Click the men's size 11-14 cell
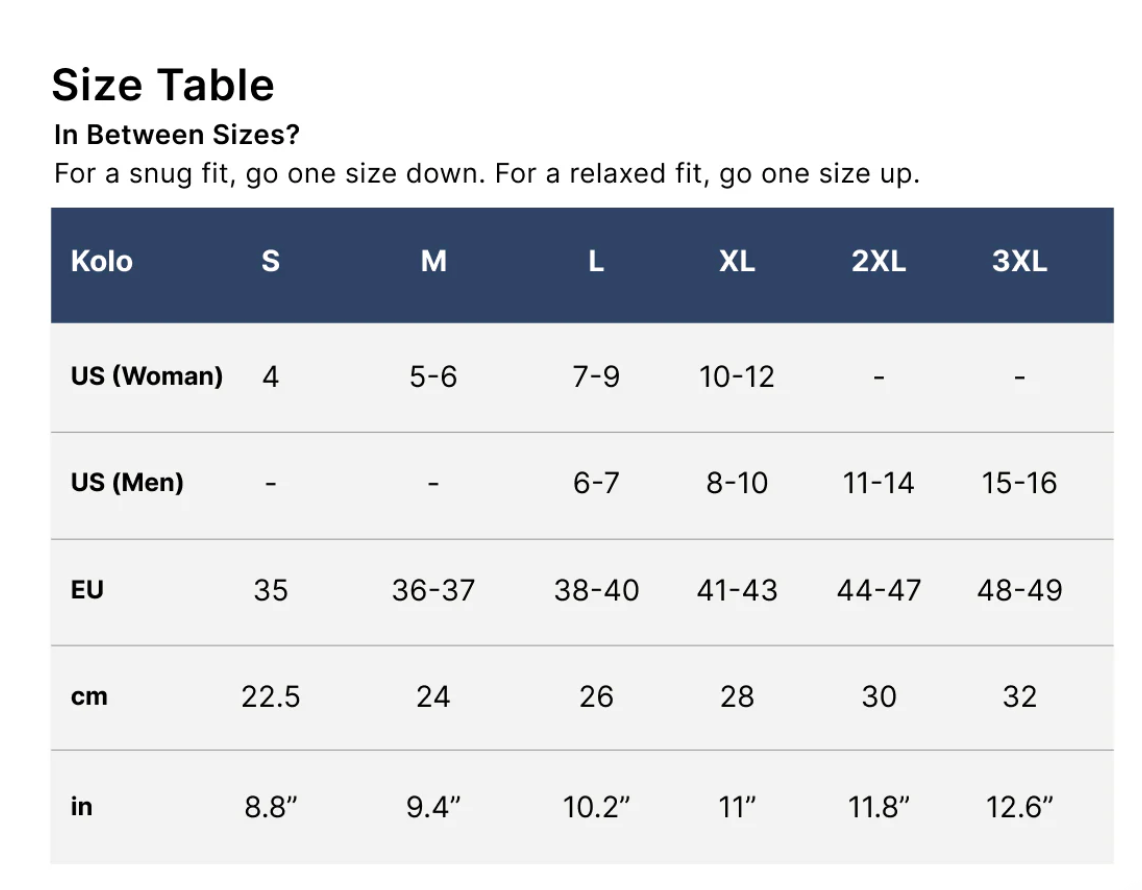 click(878, 483)
